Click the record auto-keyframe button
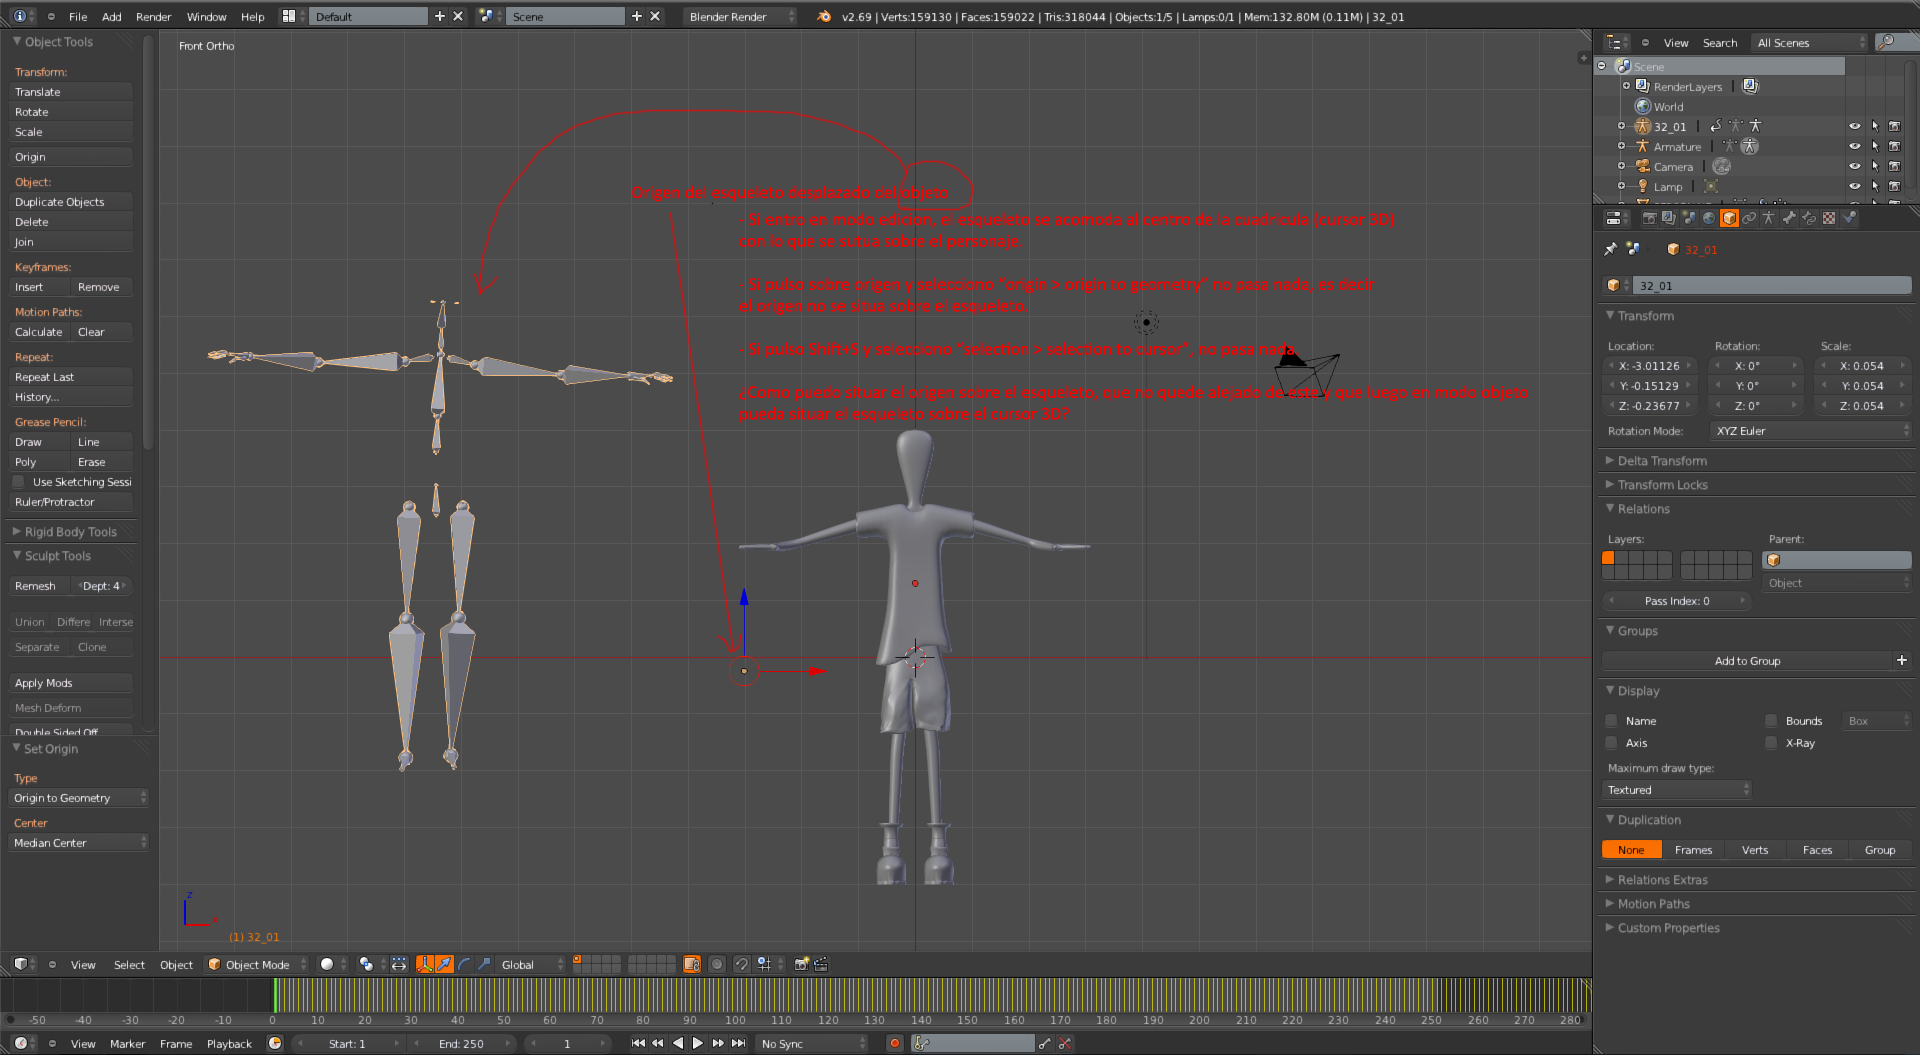 click(894, 1043)
